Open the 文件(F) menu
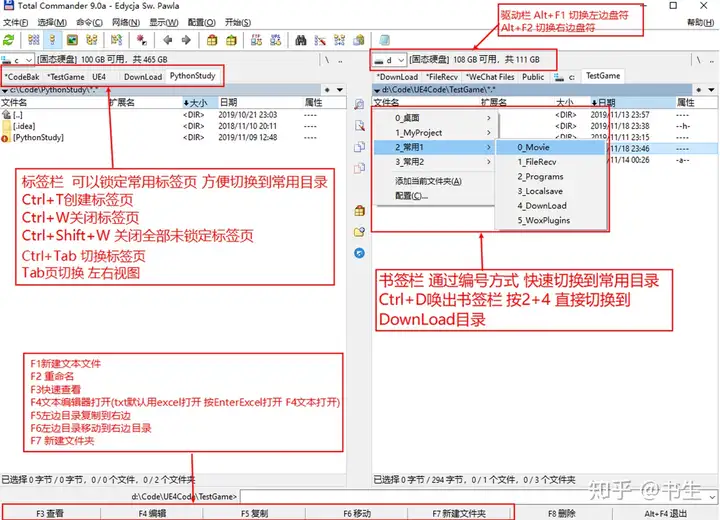Image resolution: width=720 pixels, height=520 pixels. (x=15, y=23)
